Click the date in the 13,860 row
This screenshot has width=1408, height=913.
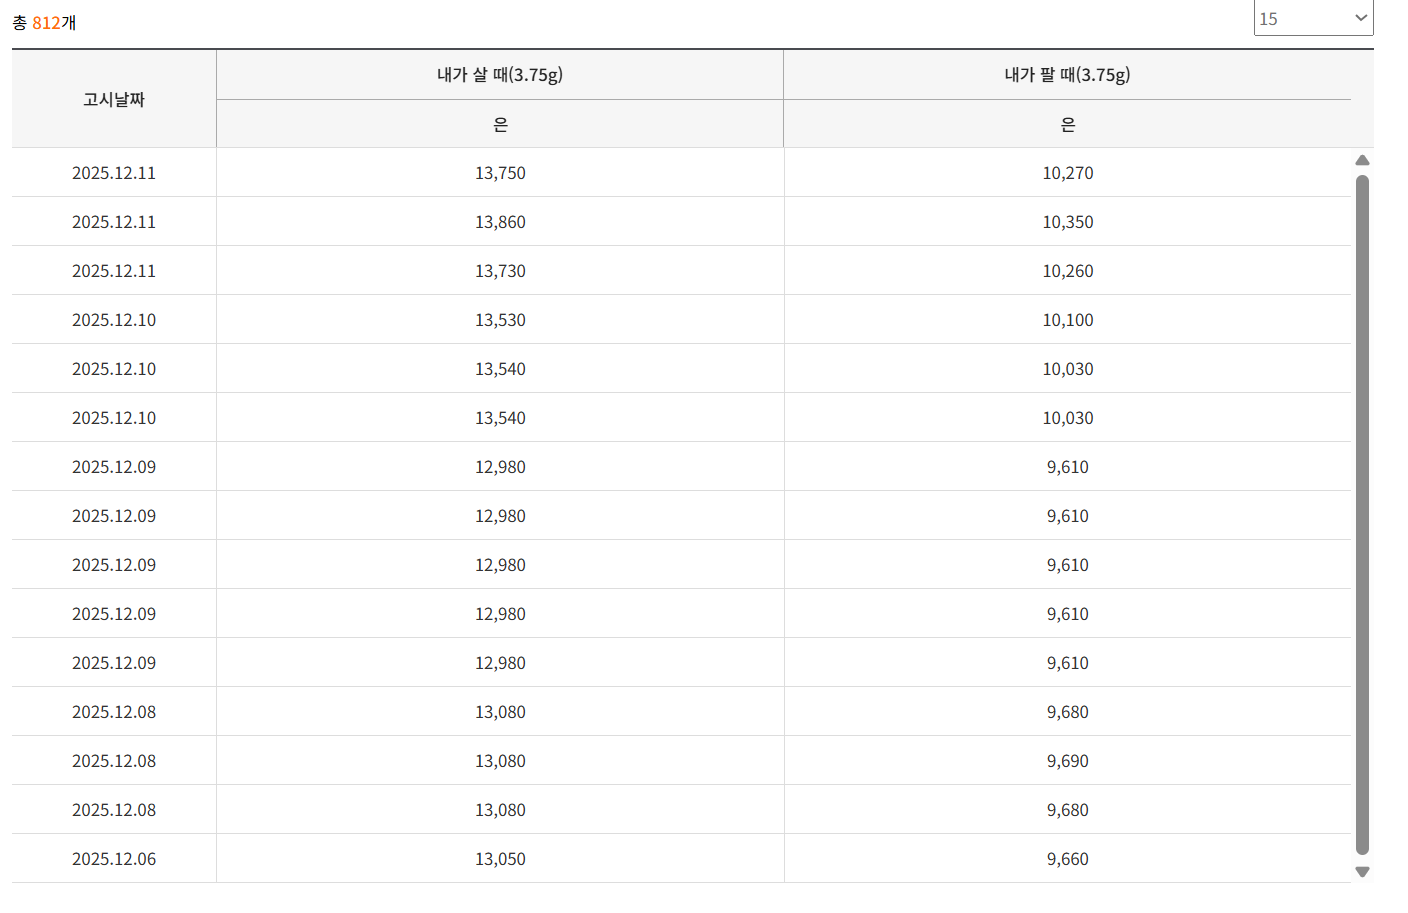(x=114, y=222)
